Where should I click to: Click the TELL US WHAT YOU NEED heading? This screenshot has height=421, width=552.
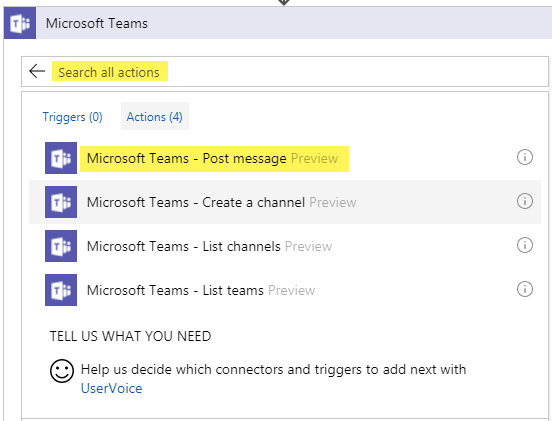130,336
